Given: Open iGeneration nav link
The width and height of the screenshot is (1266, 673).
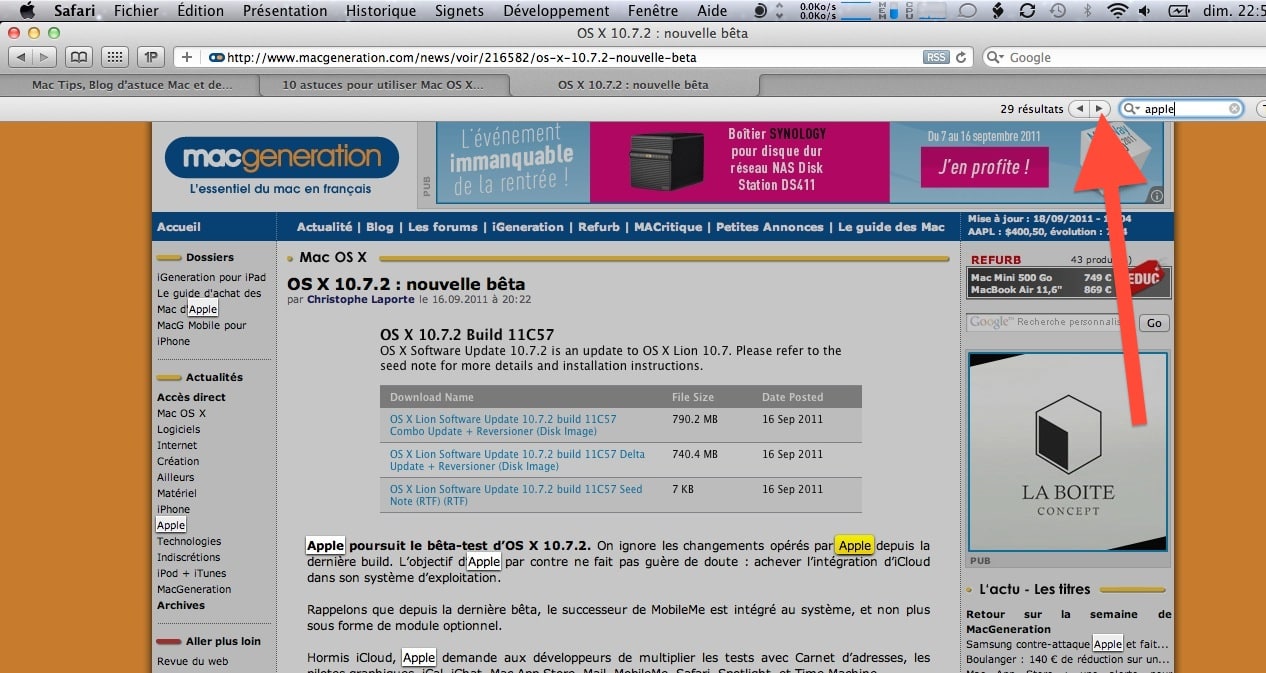Looking at the screenshot, I should 527,227.
